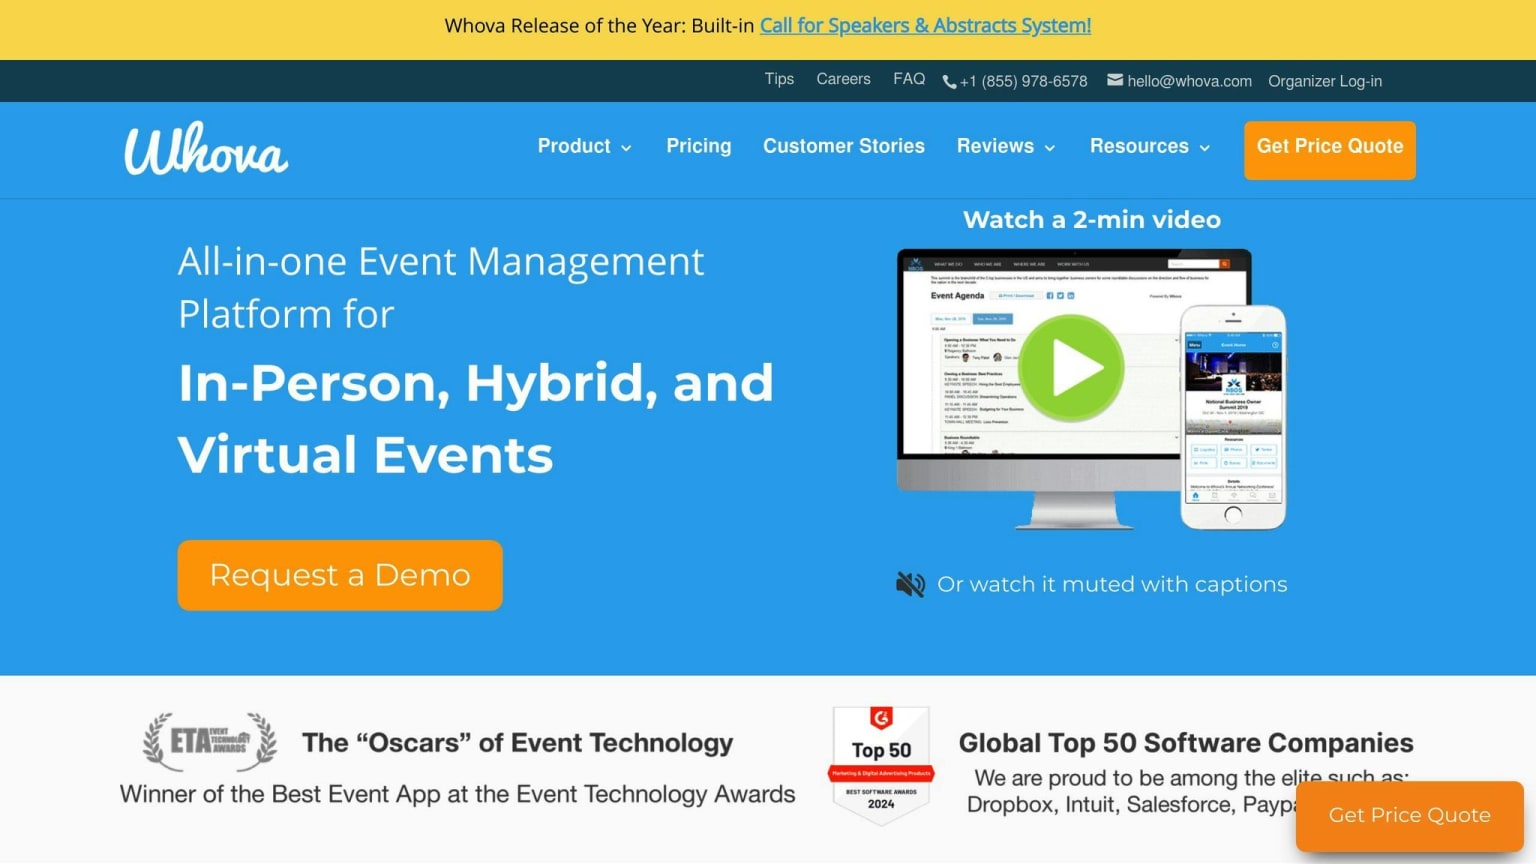Click the phone number +1 (855) 978-6578
This screenshot has height=864, width=1536.
pyautogui.click(x=1024, y=81)
